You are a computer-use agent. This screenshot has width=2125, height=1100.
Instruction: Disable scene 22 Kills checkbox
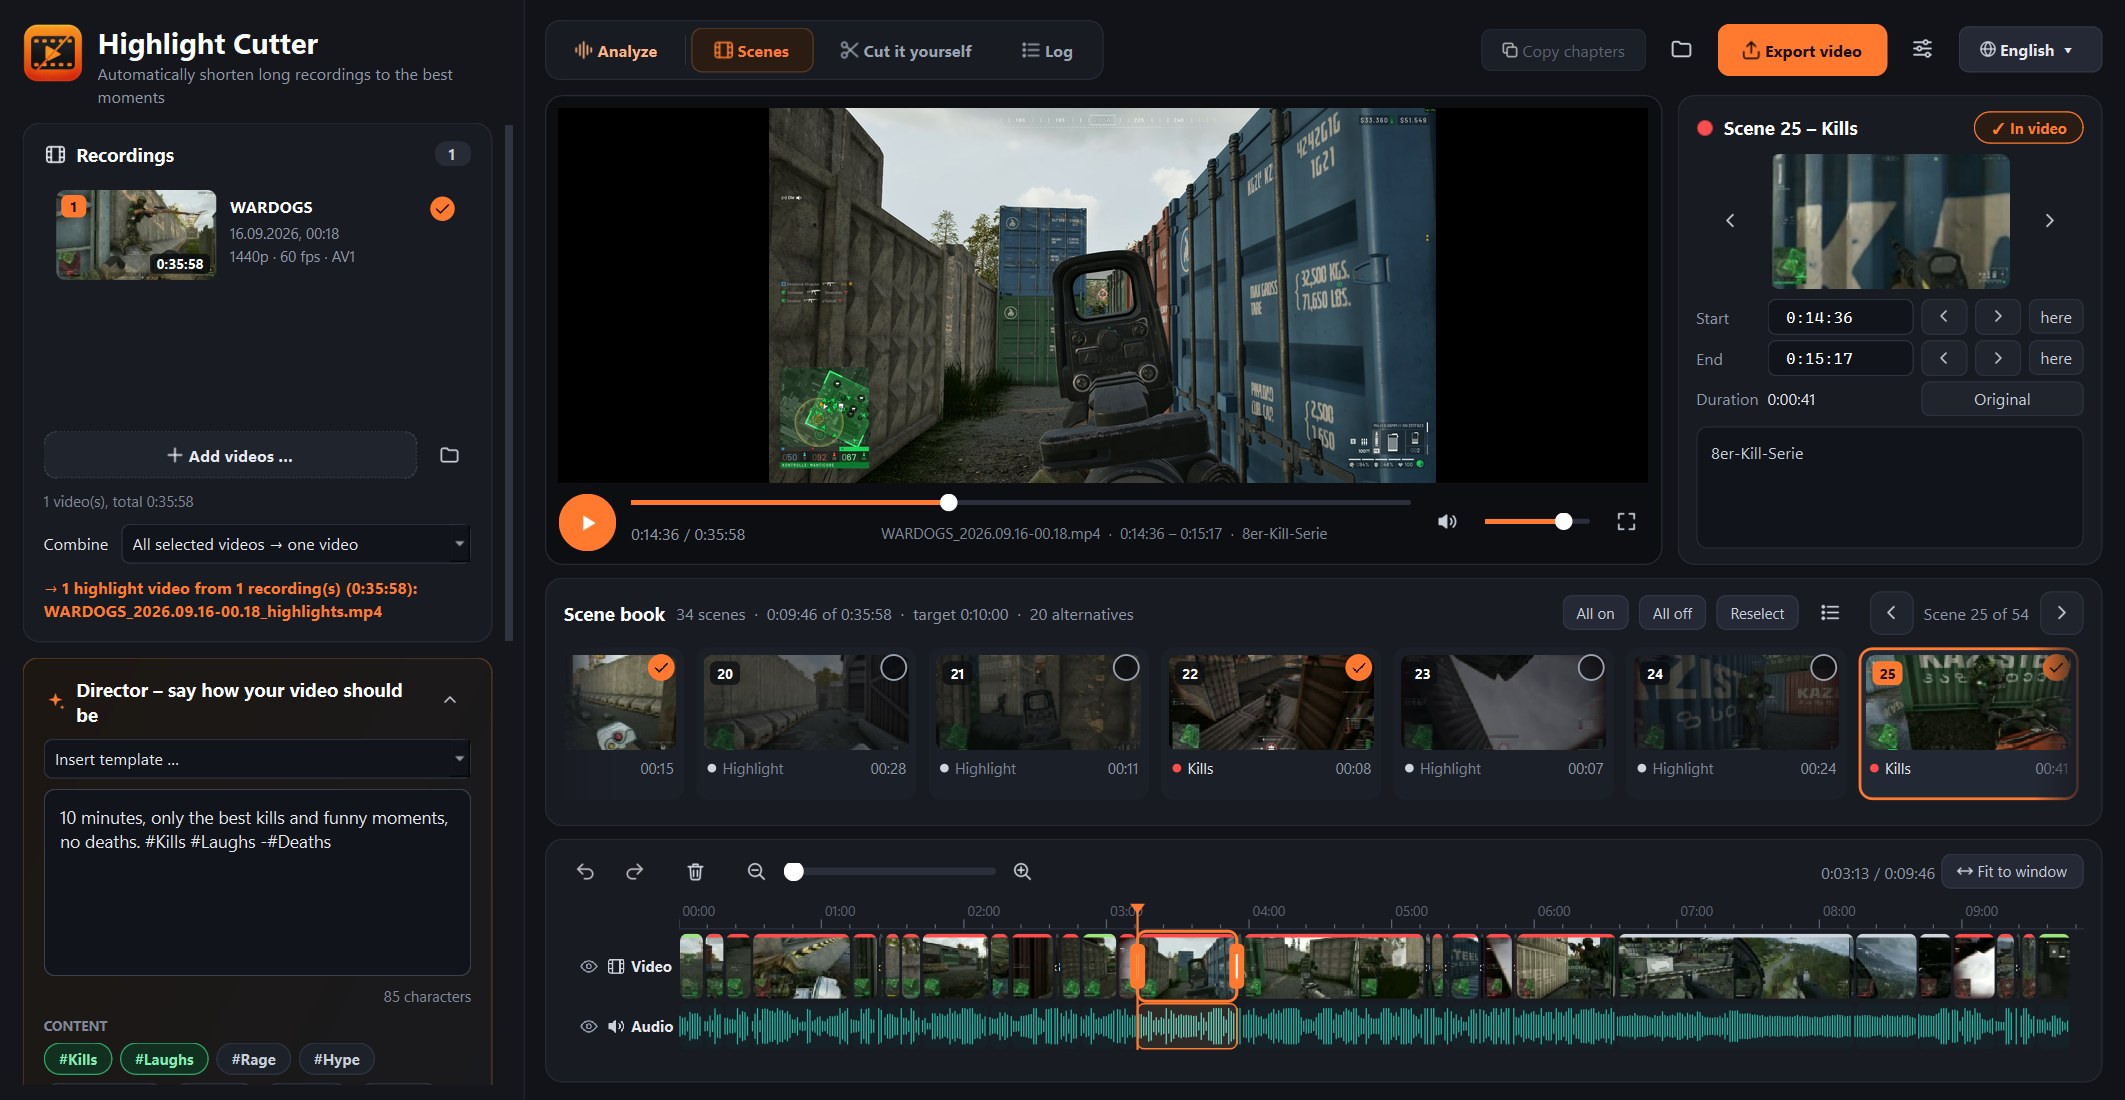[1358, 668]
